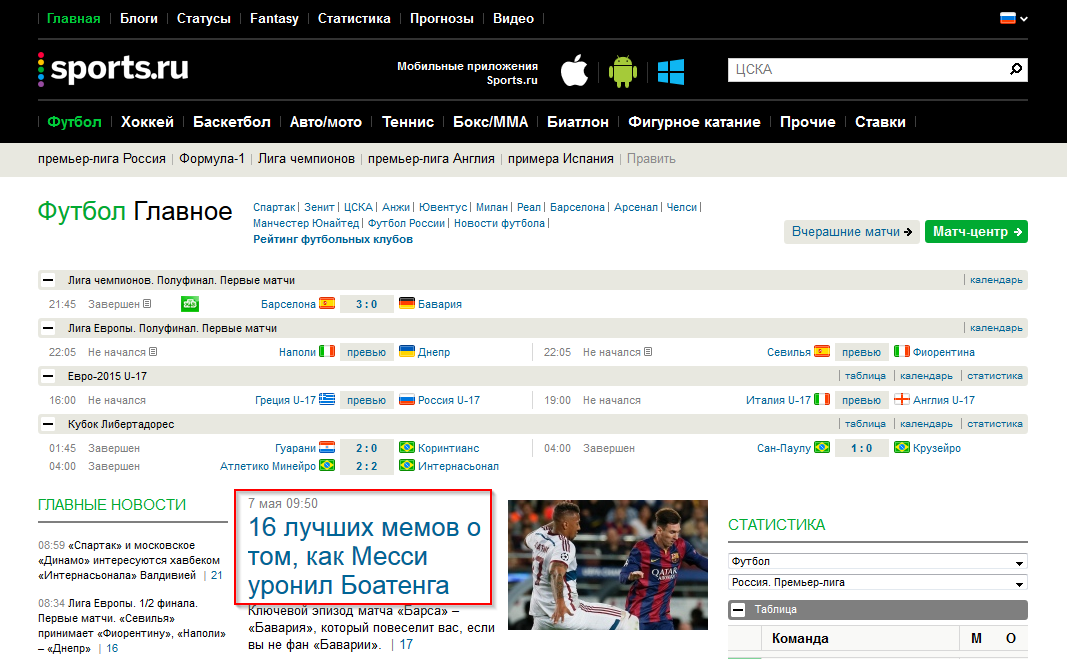Open календарь link for Лига чемпионов
This screenshot has width=1067, height=659.
pyautogui.click(x=996, y=280)
